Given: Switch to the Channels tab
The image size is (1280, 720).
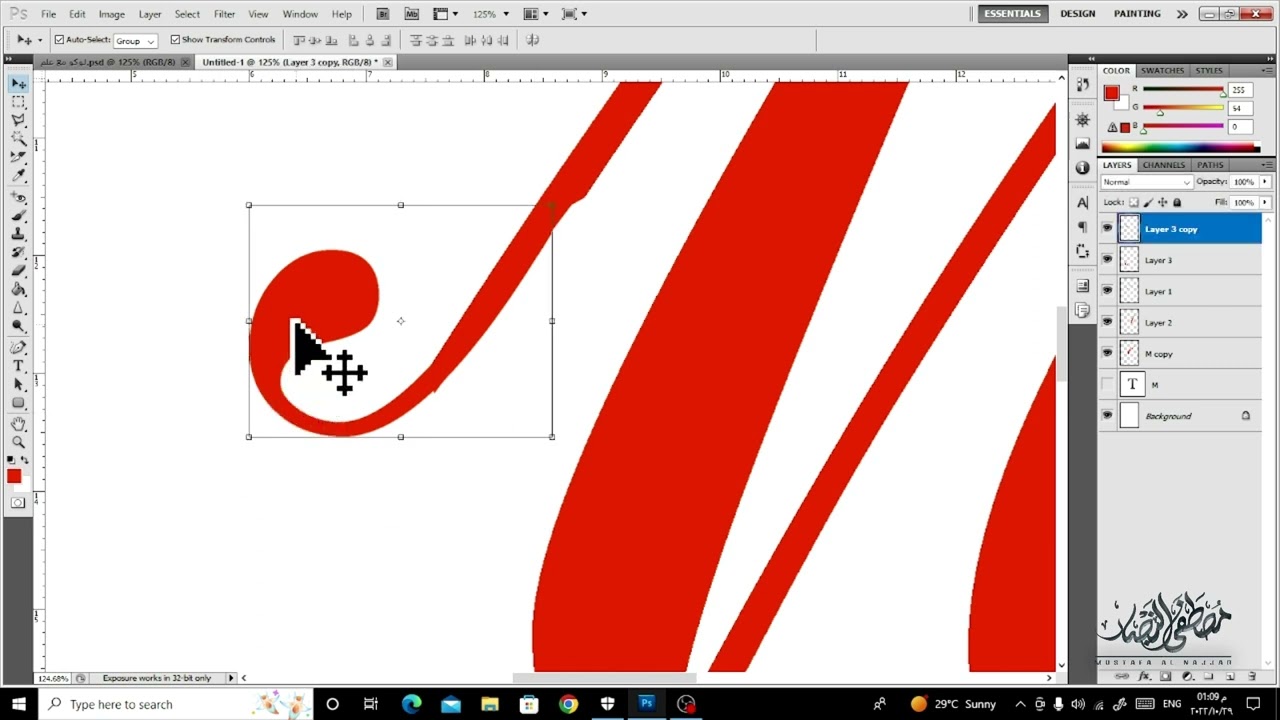Looking at the screenshot, I should (1164, 165).
